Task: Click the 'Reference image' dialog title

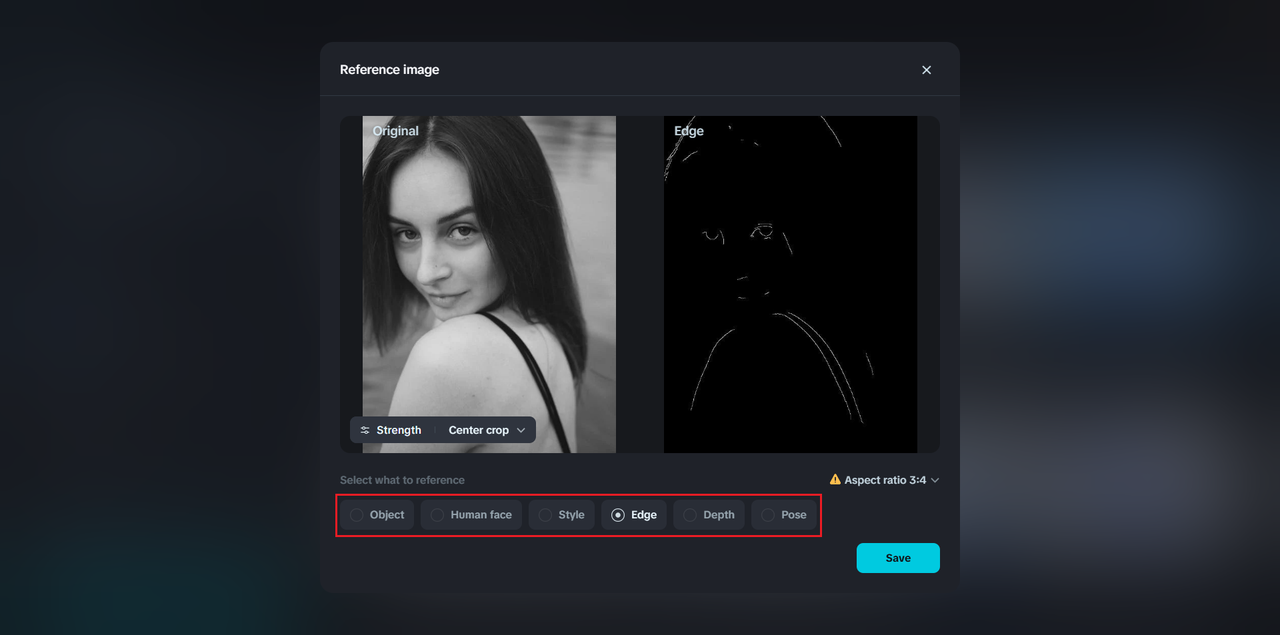Action: (389, 70)
